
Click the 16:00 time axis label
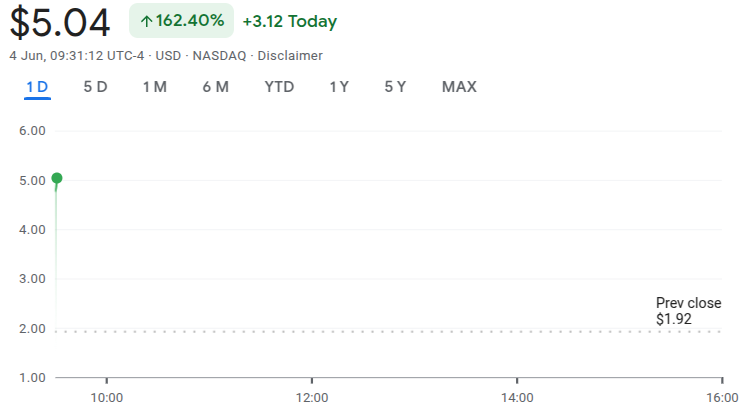pos(721,397)
